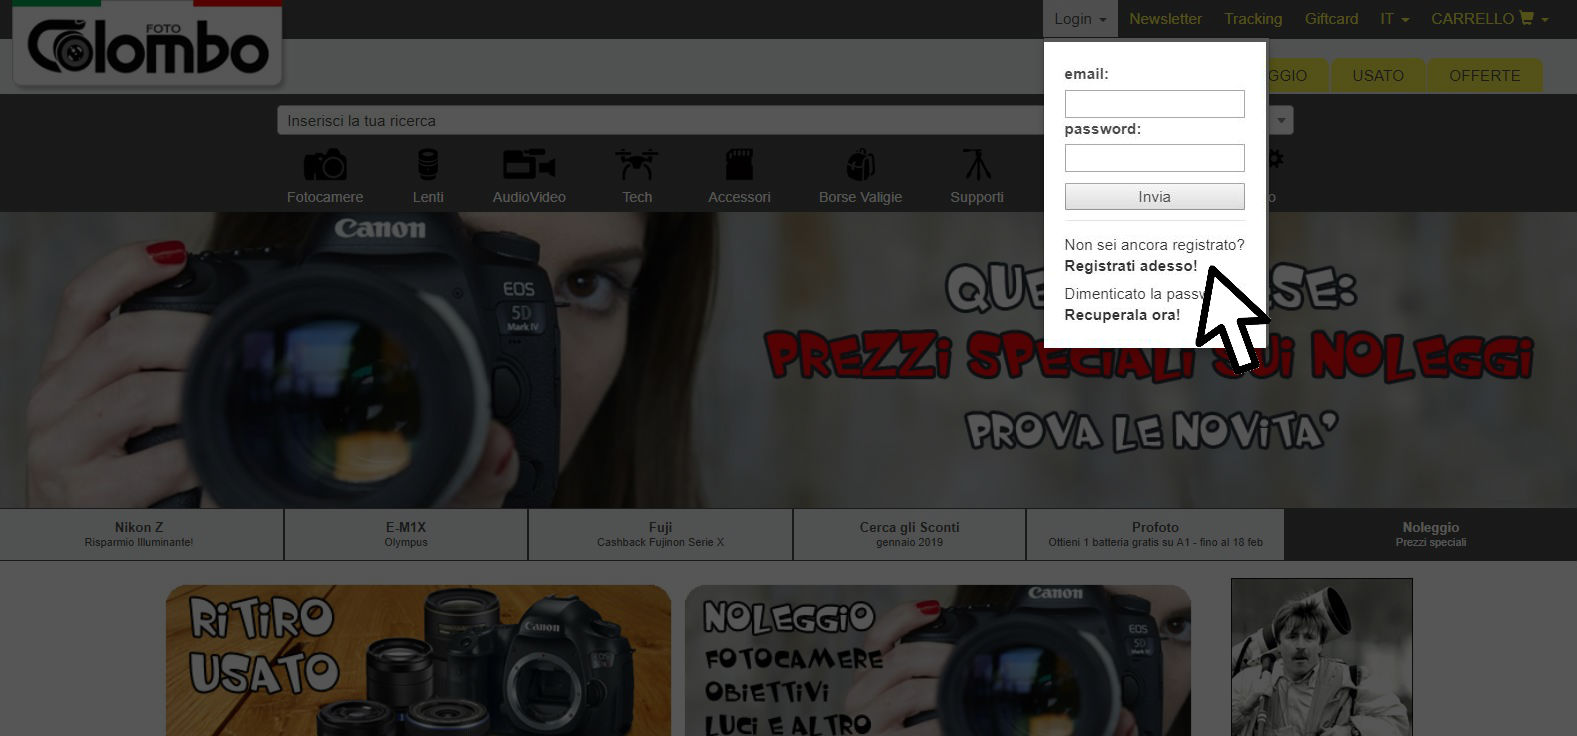Select the Noleggio Prezzi speciali banner tab
This screenshot has width=1577, height=736.
point(1430,534)
